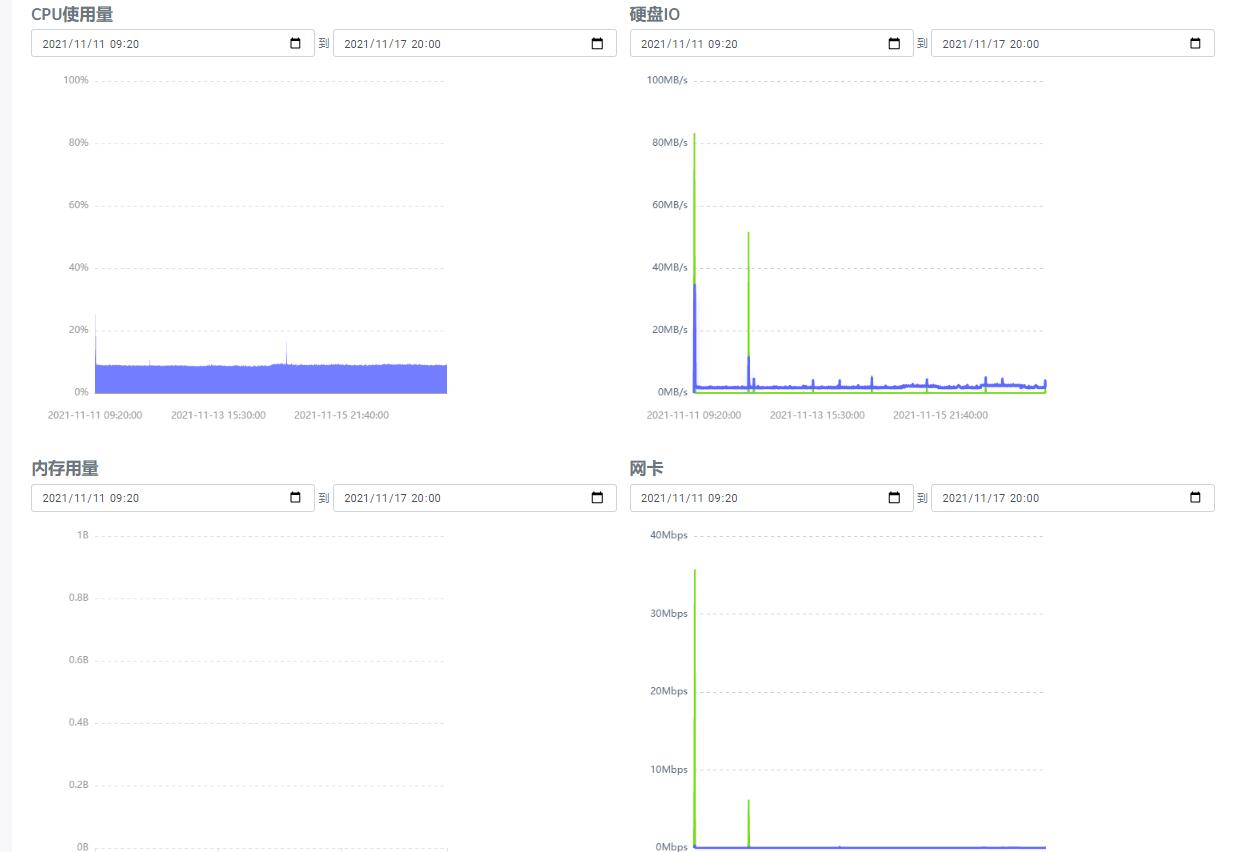1235x852 pixels.
Task: Click the 0.8B axis label in memory chart
Action: (78, 598)
